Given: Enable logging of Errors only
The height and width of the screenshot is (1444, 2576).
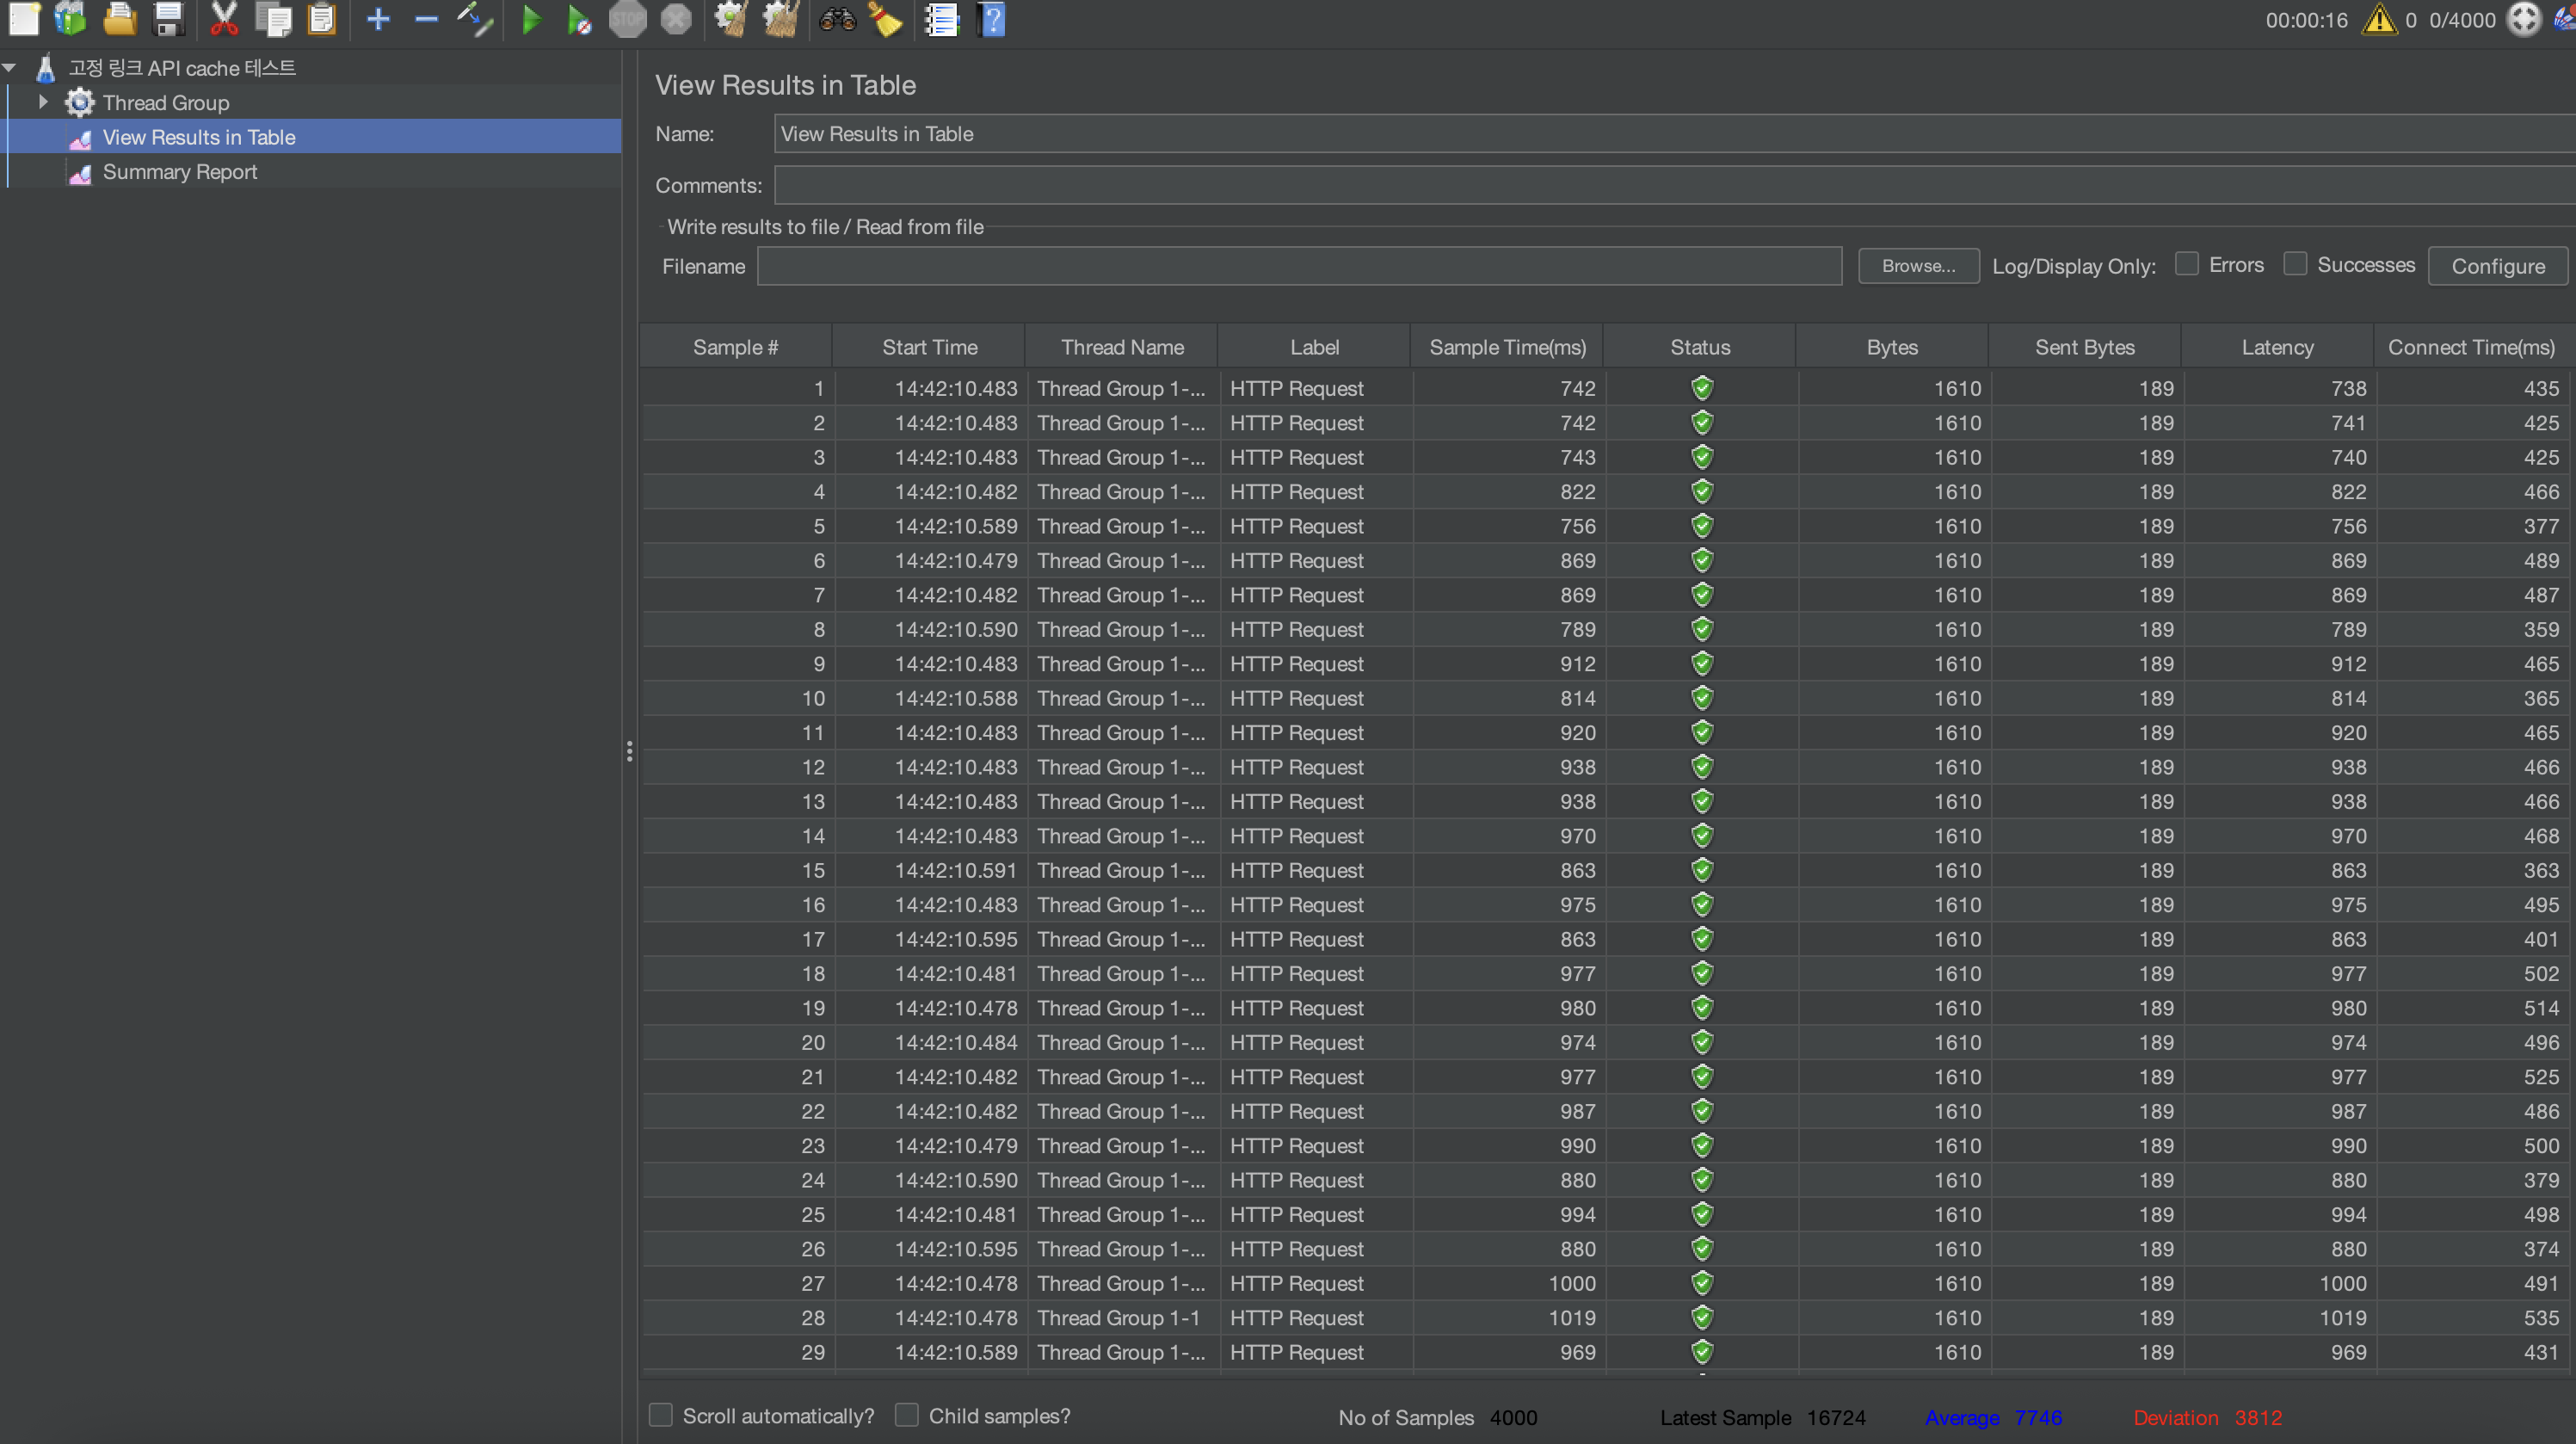Looking at the screenshot, I should (2186, 263).
